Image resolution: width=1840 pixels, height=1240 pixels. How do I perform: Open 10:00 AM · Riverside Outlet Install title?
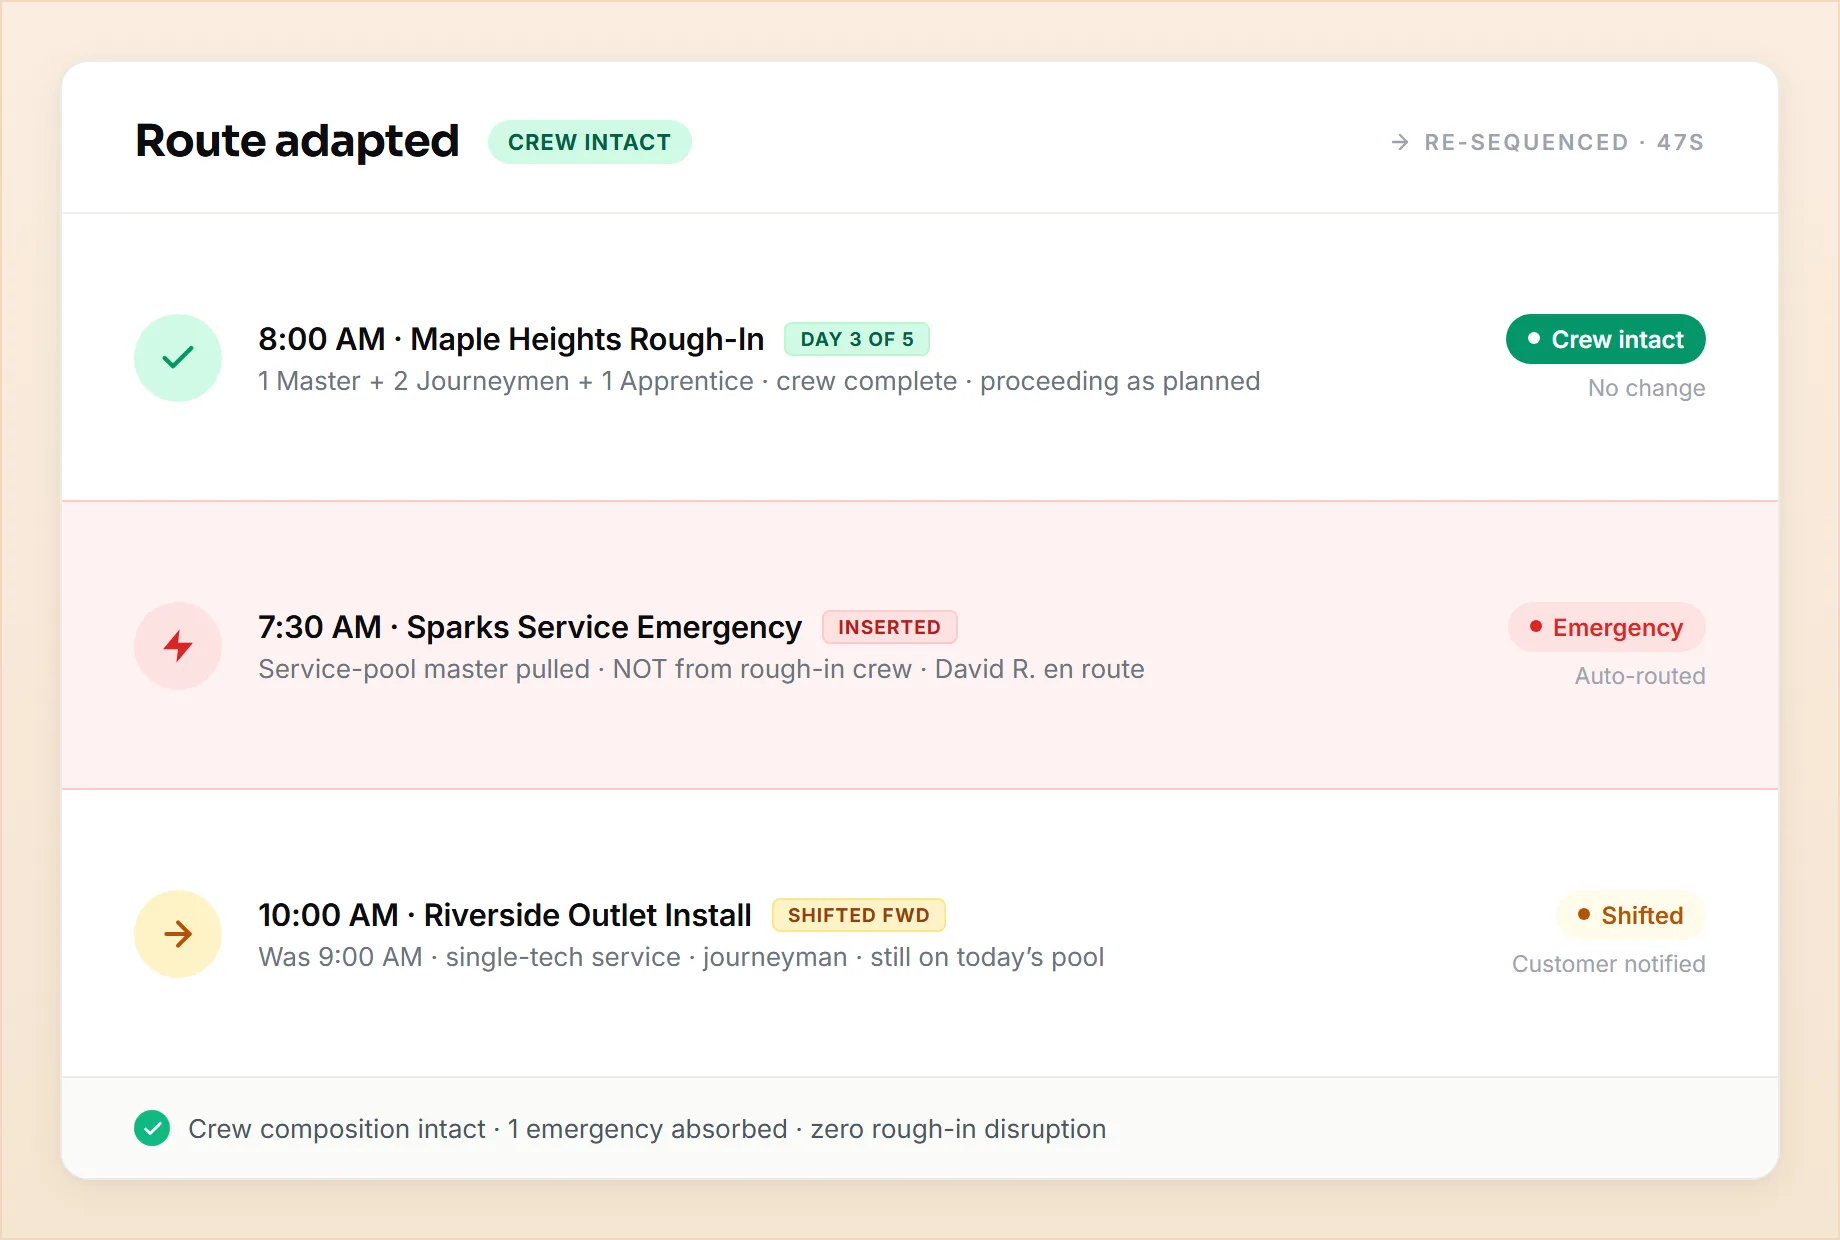(x=505, y=915)
